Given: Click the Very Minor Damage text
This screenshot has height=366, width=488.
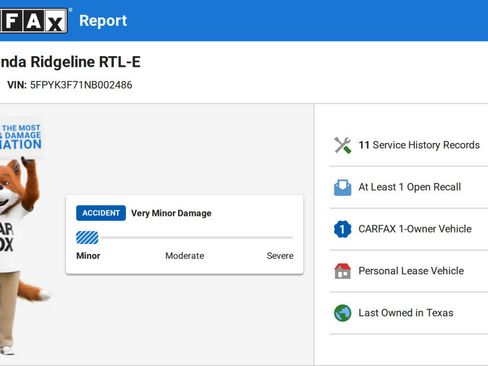Looking at the screenshot, I should point(171,213).
